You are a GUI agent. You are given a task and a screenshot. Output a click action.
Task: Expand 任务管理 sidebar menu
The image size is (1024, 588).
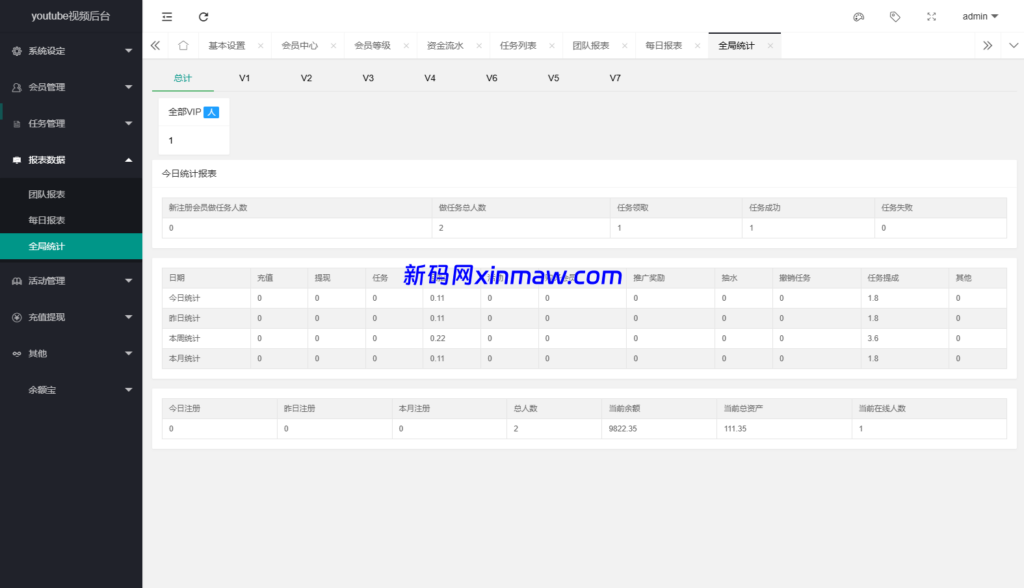click(x=71, y=123)
